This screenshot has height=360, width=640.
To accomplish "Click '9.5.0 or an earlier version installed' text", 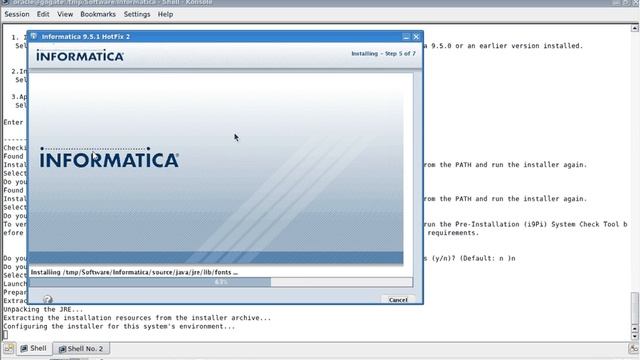I will pos(507,46).
